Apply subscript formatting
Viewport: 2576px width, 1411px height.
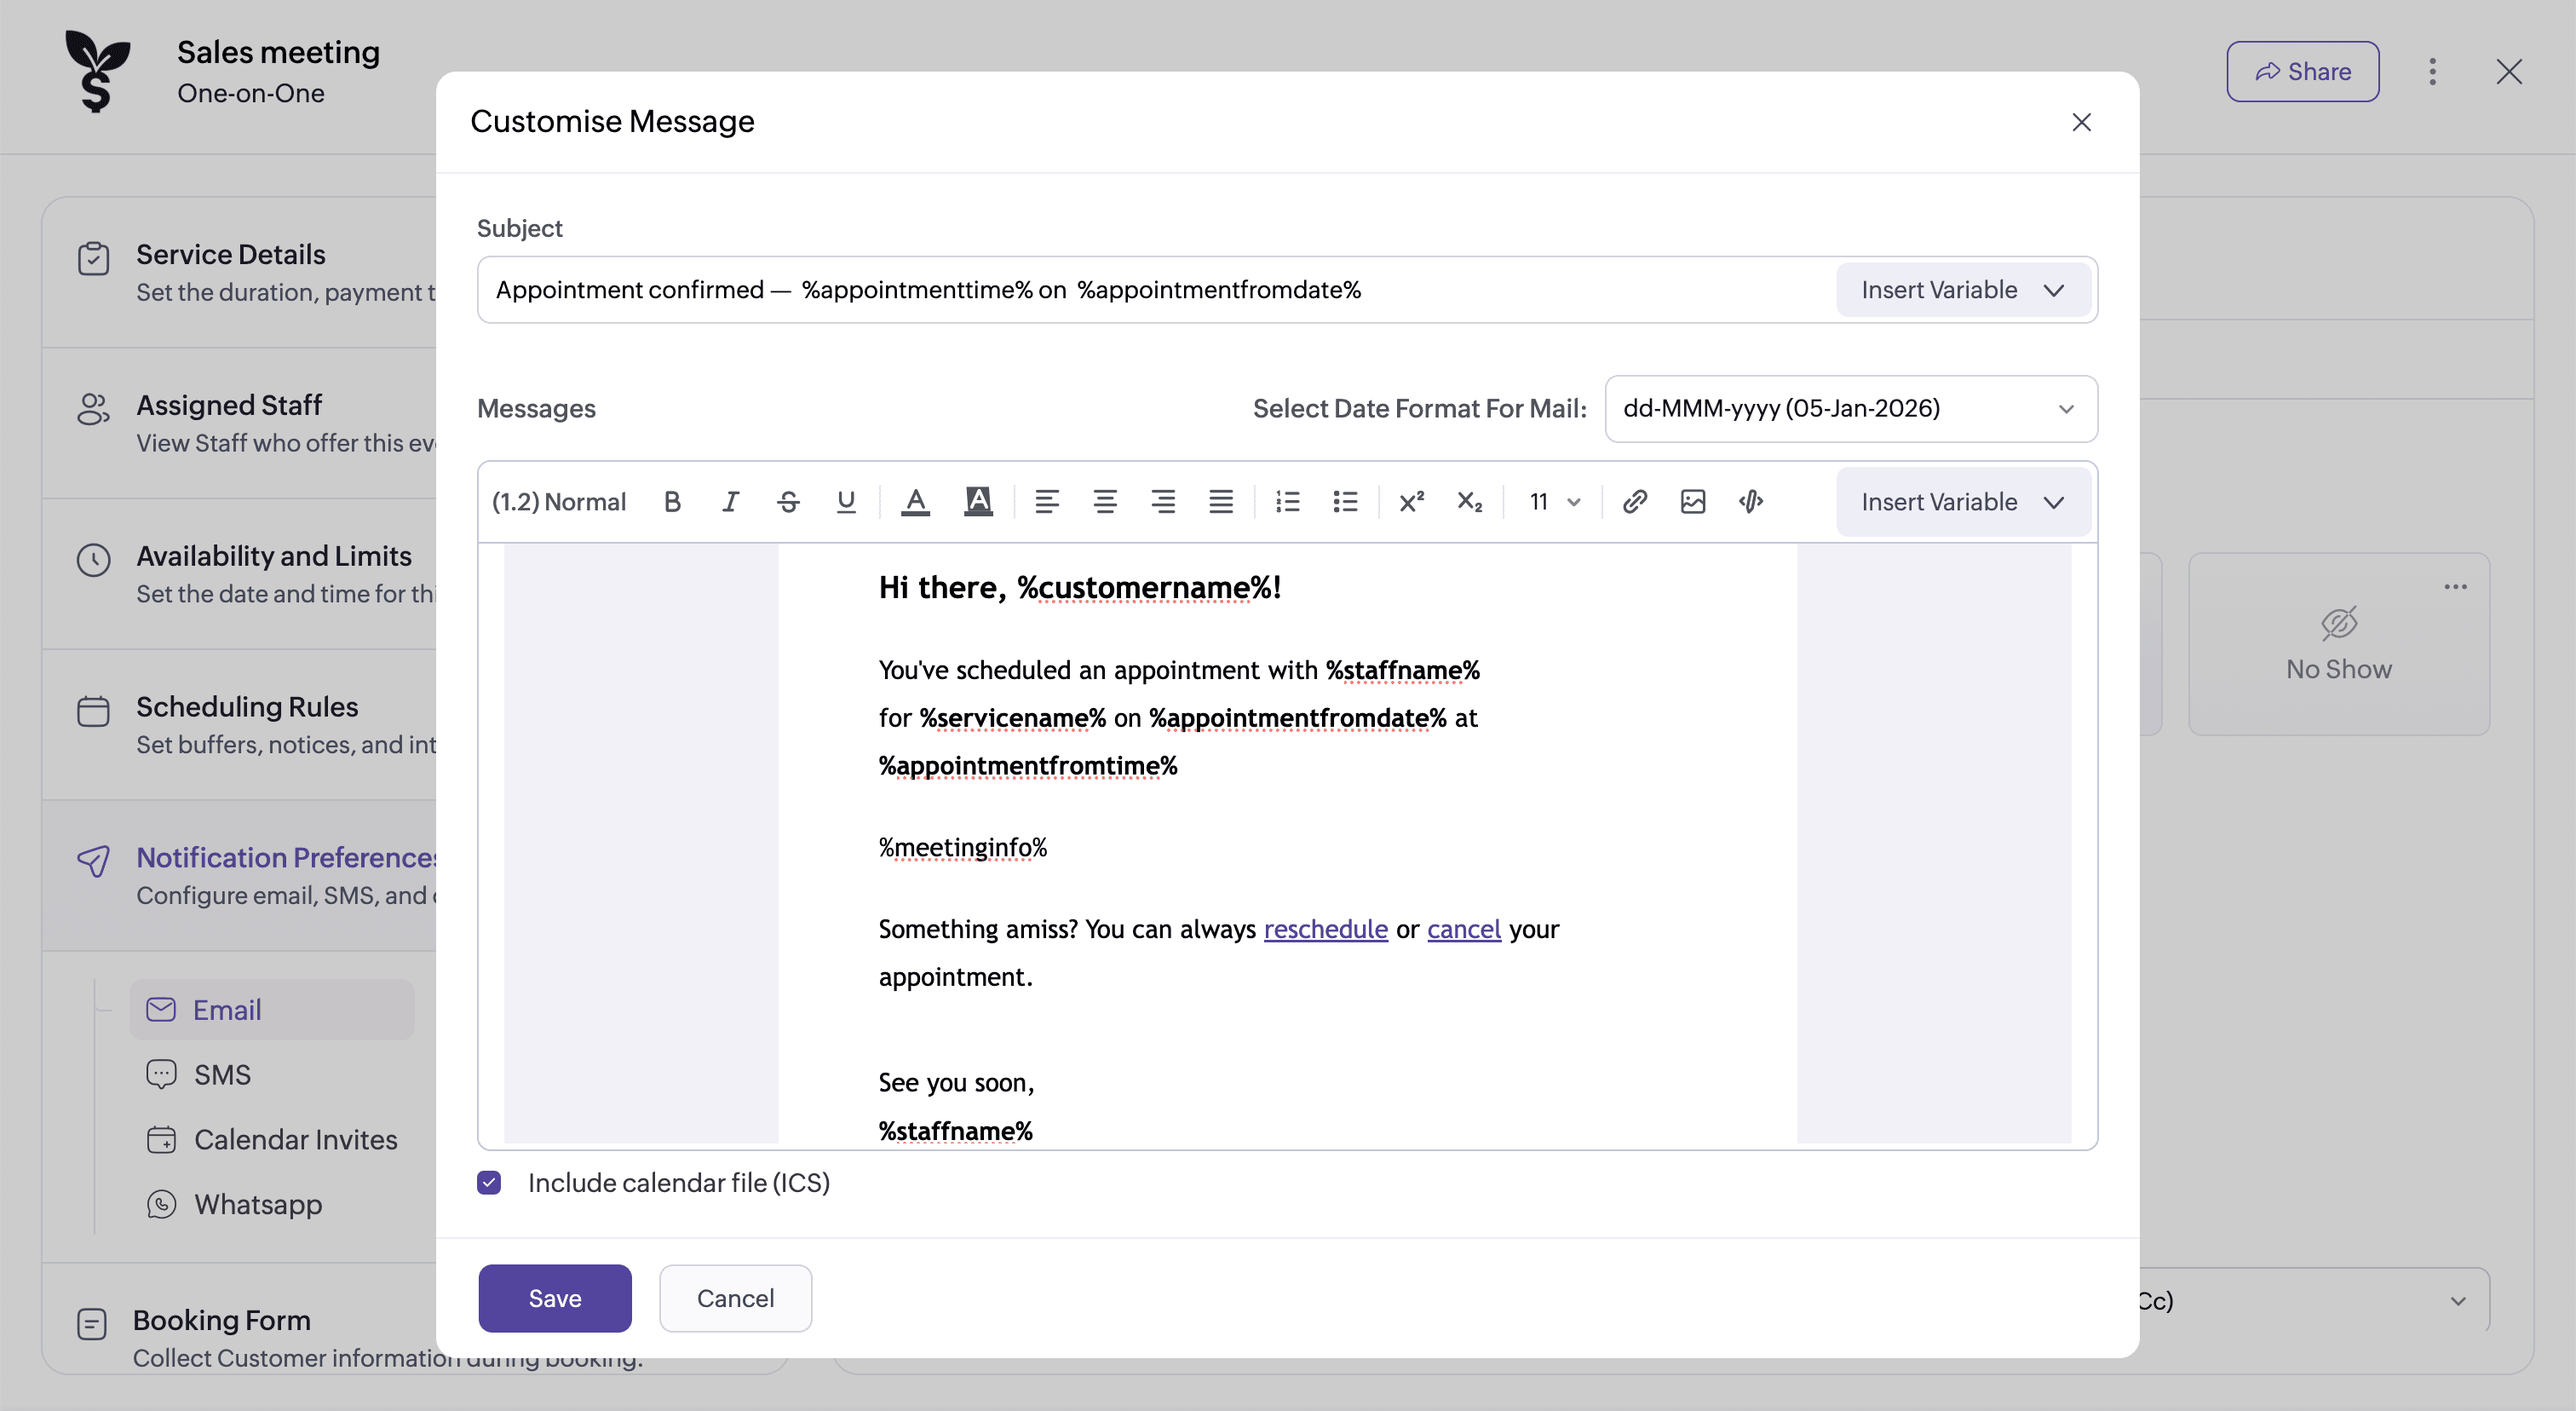click(x=1469, y=502)
